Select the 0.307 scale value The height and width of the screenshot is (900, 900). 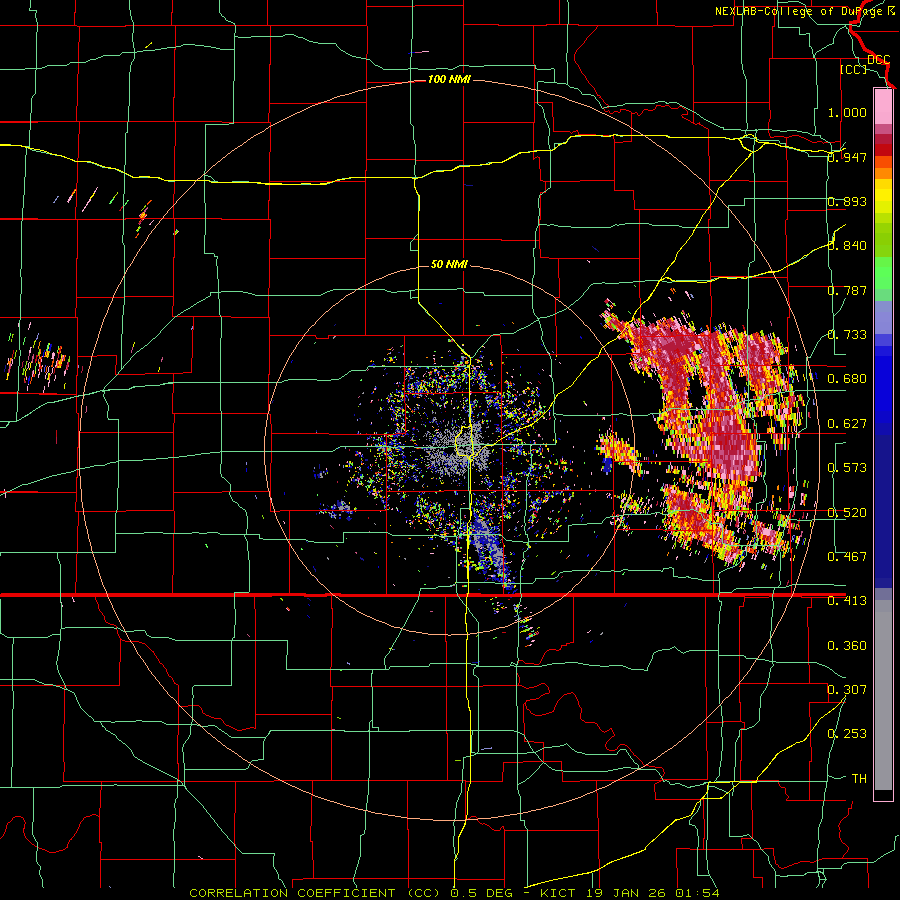[847, 690]
